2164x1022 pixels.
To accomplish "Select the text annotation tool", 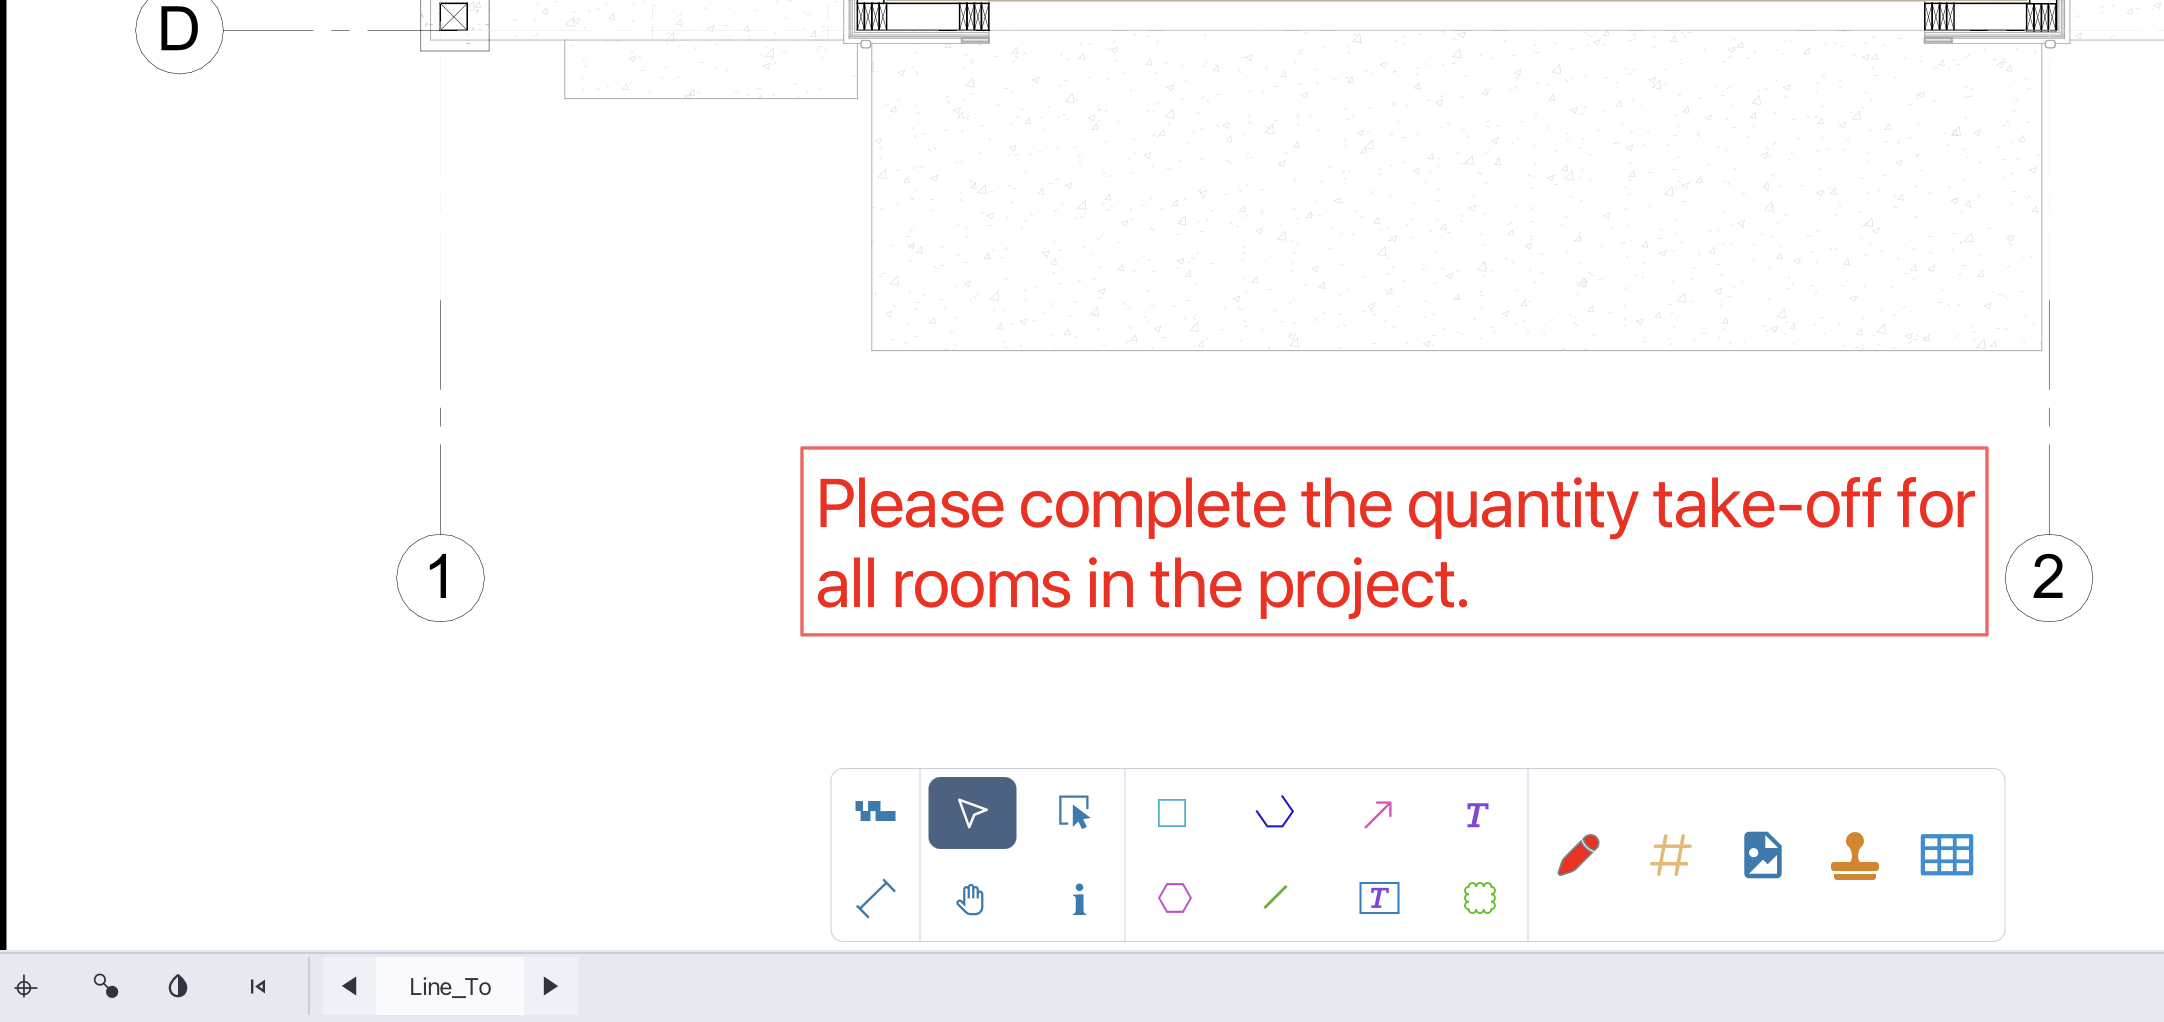I will [x=1476, y=814].
